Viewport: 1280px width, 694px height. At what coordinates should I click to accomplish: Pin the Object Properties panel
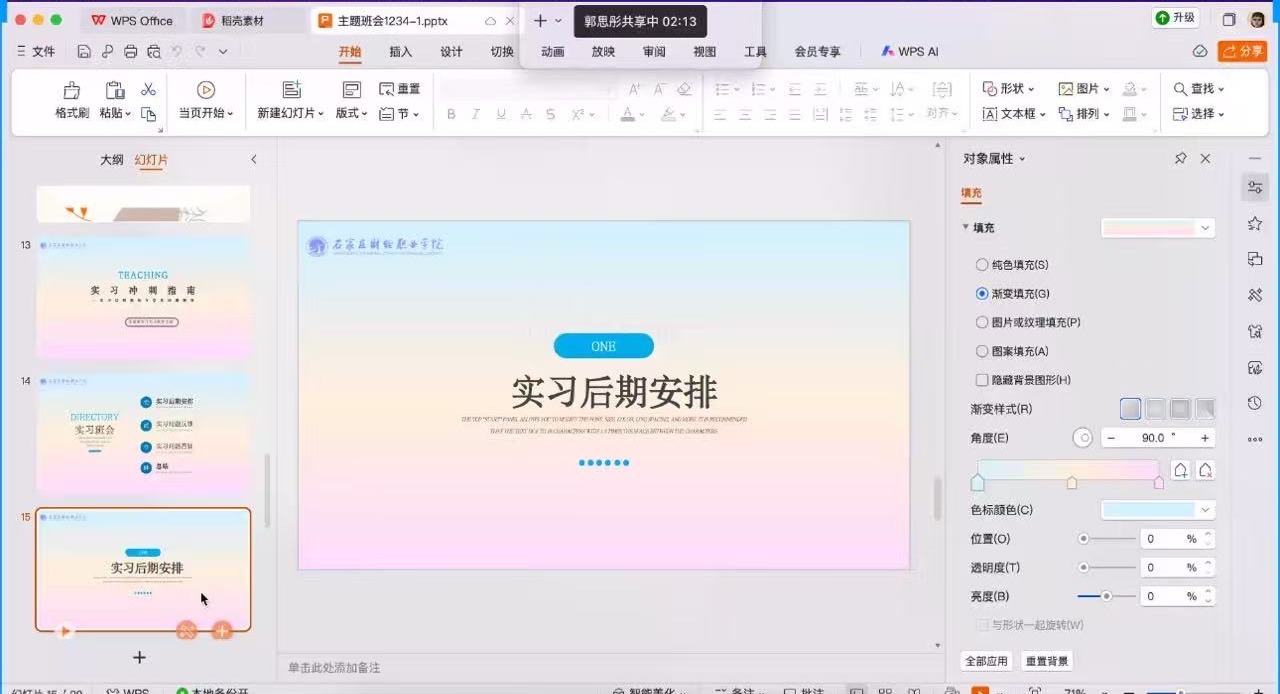pos(1181,159)
